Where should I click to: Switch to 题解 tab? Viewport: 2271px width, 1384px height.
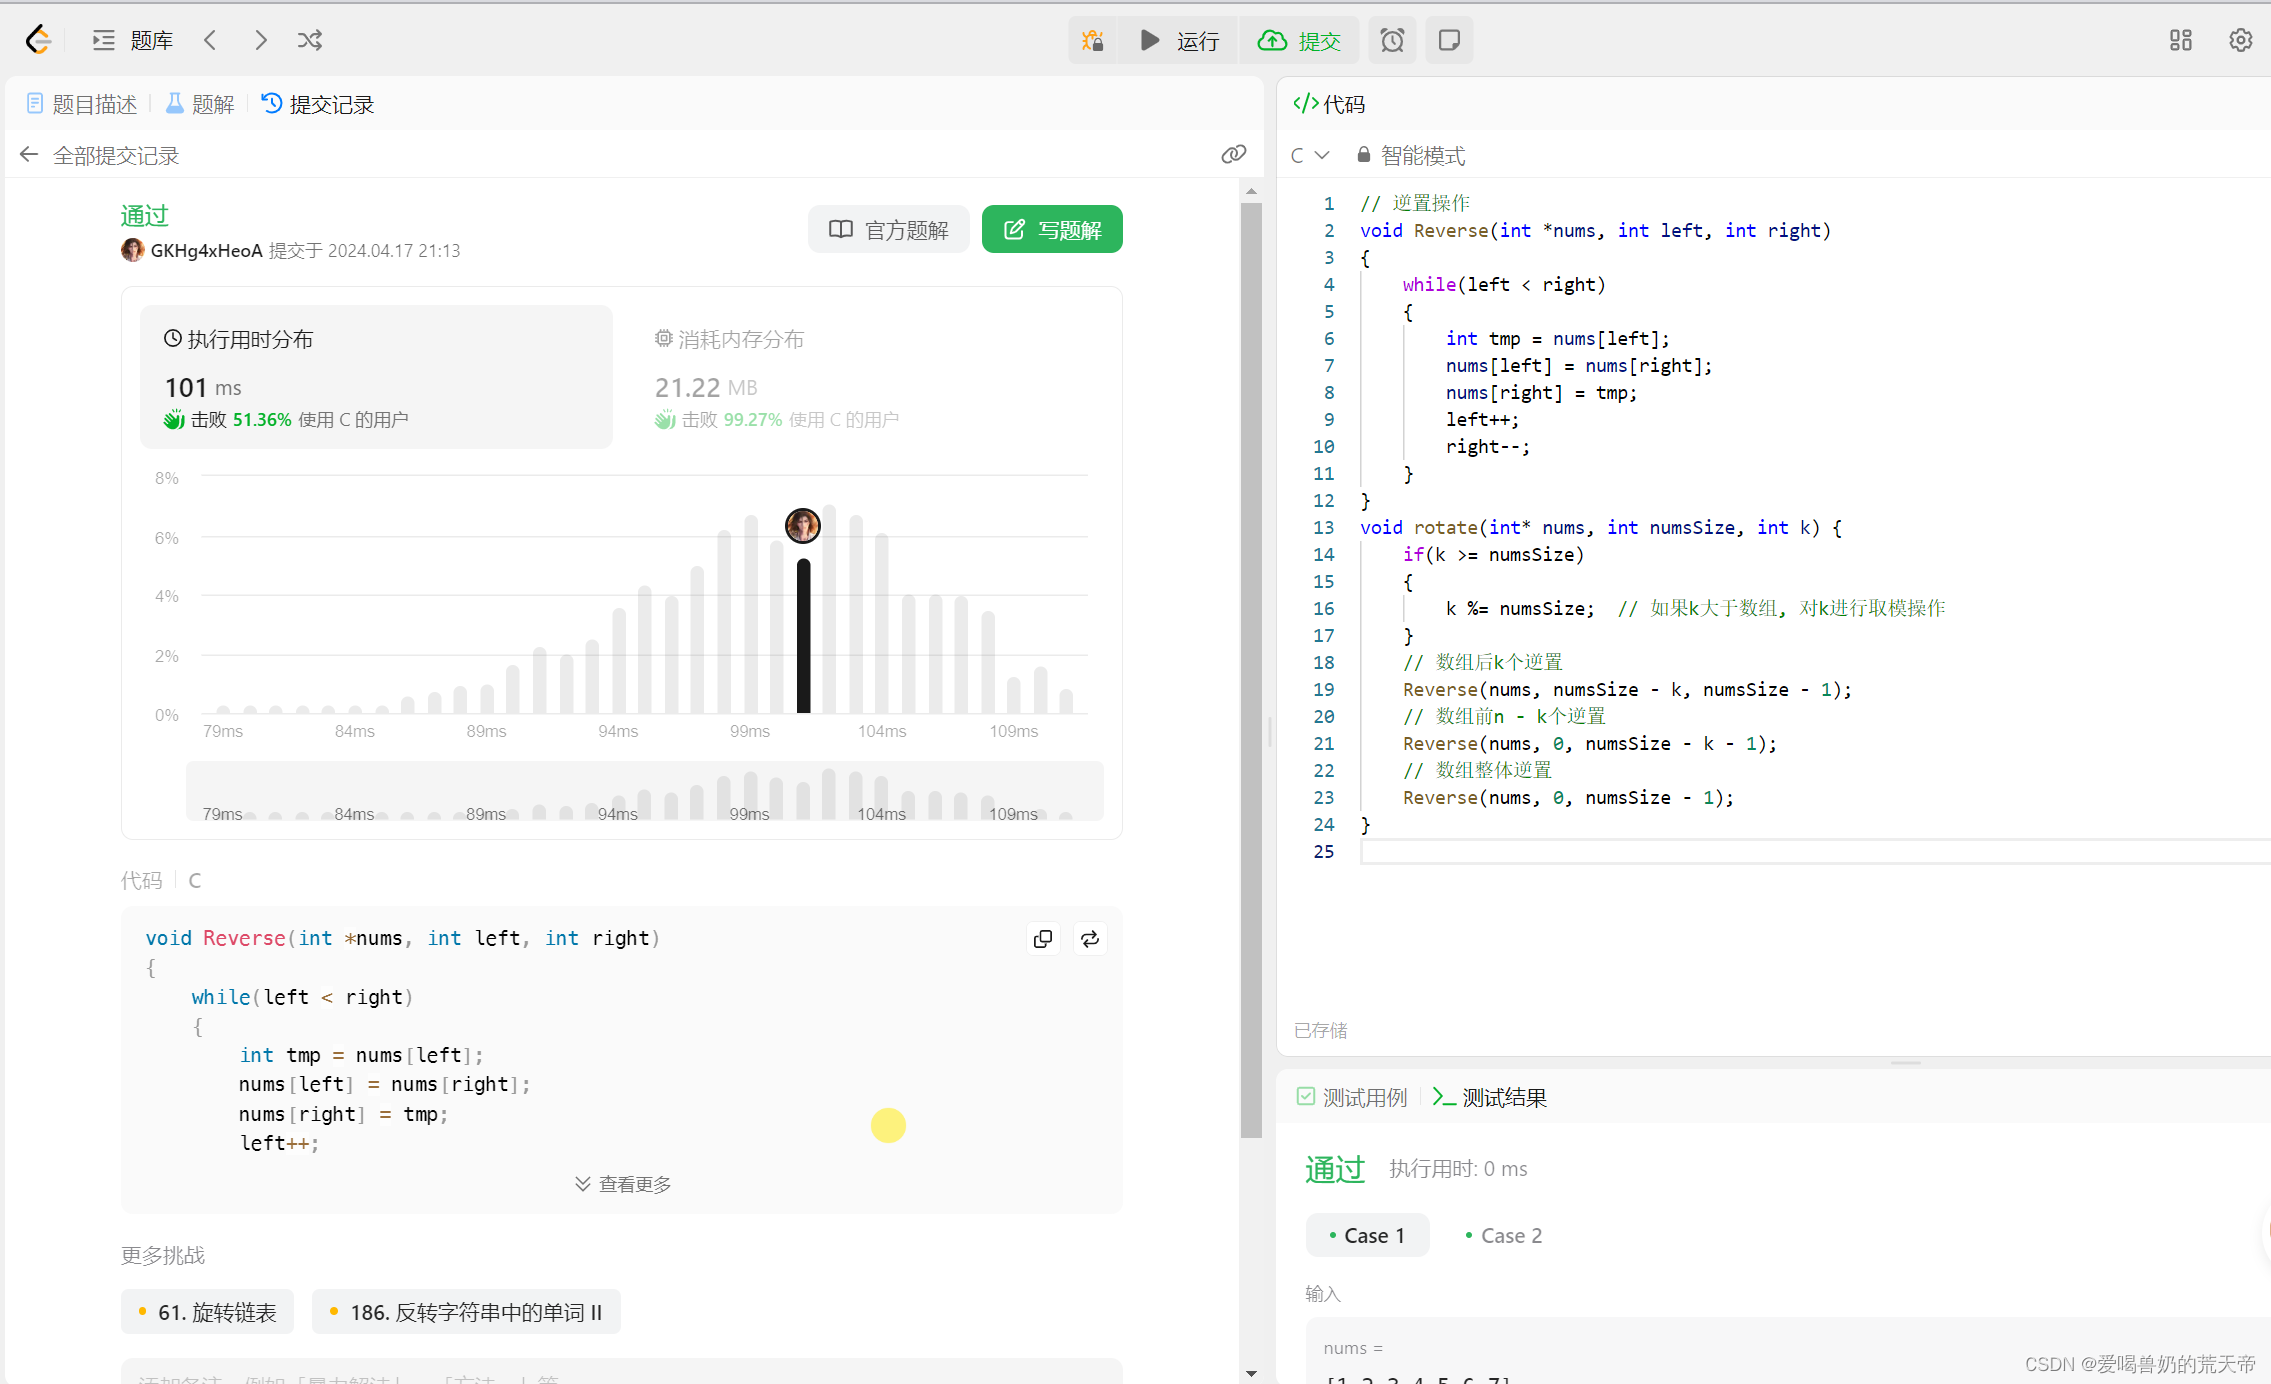click(x=200, y=104)
